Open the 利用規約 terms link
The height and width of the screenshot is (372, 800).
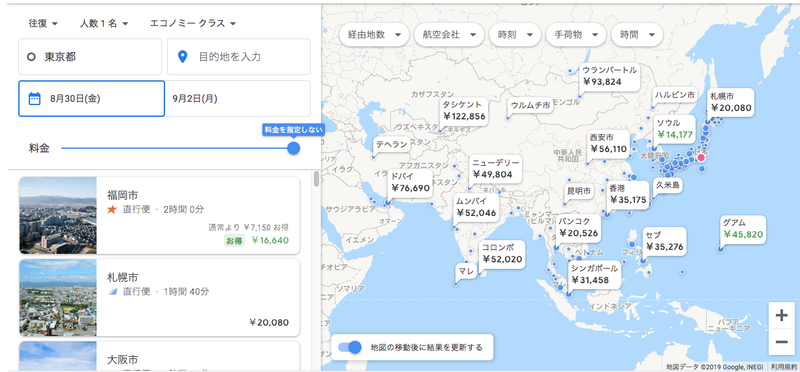click(x=784, y=366)
